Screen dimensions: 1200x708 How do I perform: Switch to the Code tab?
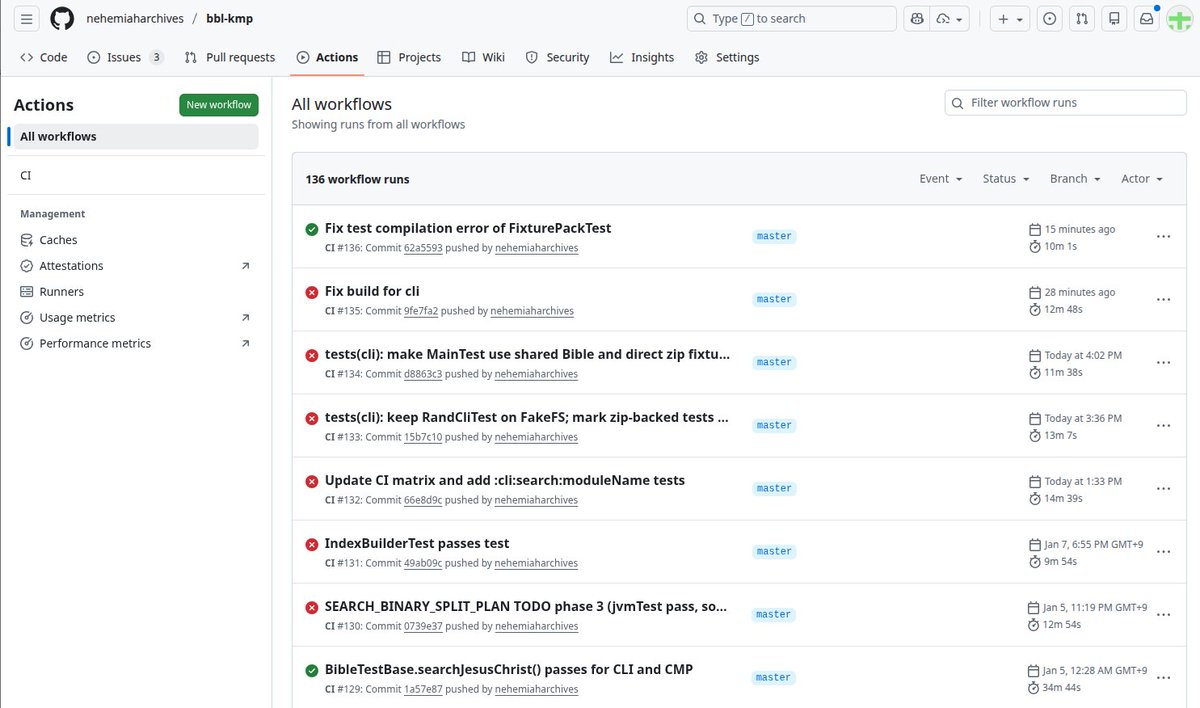(x=44, y=58)
